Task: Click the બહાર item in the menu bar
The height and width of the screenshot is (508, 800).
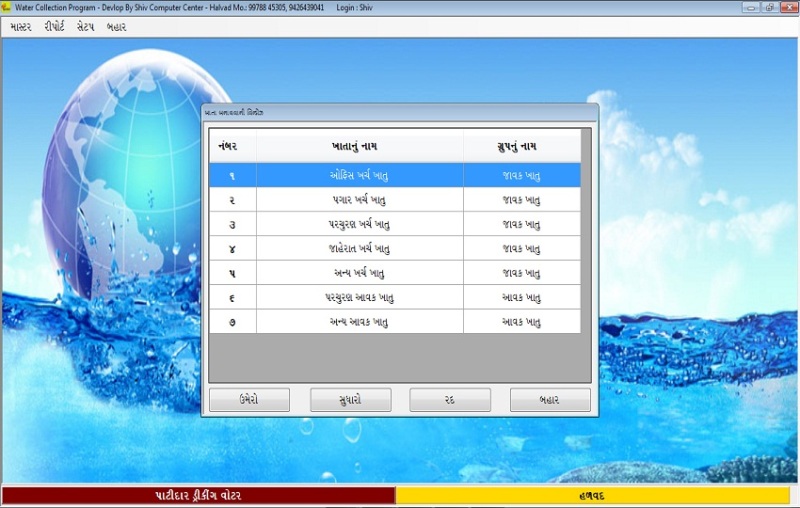Action: pos(117,27)
